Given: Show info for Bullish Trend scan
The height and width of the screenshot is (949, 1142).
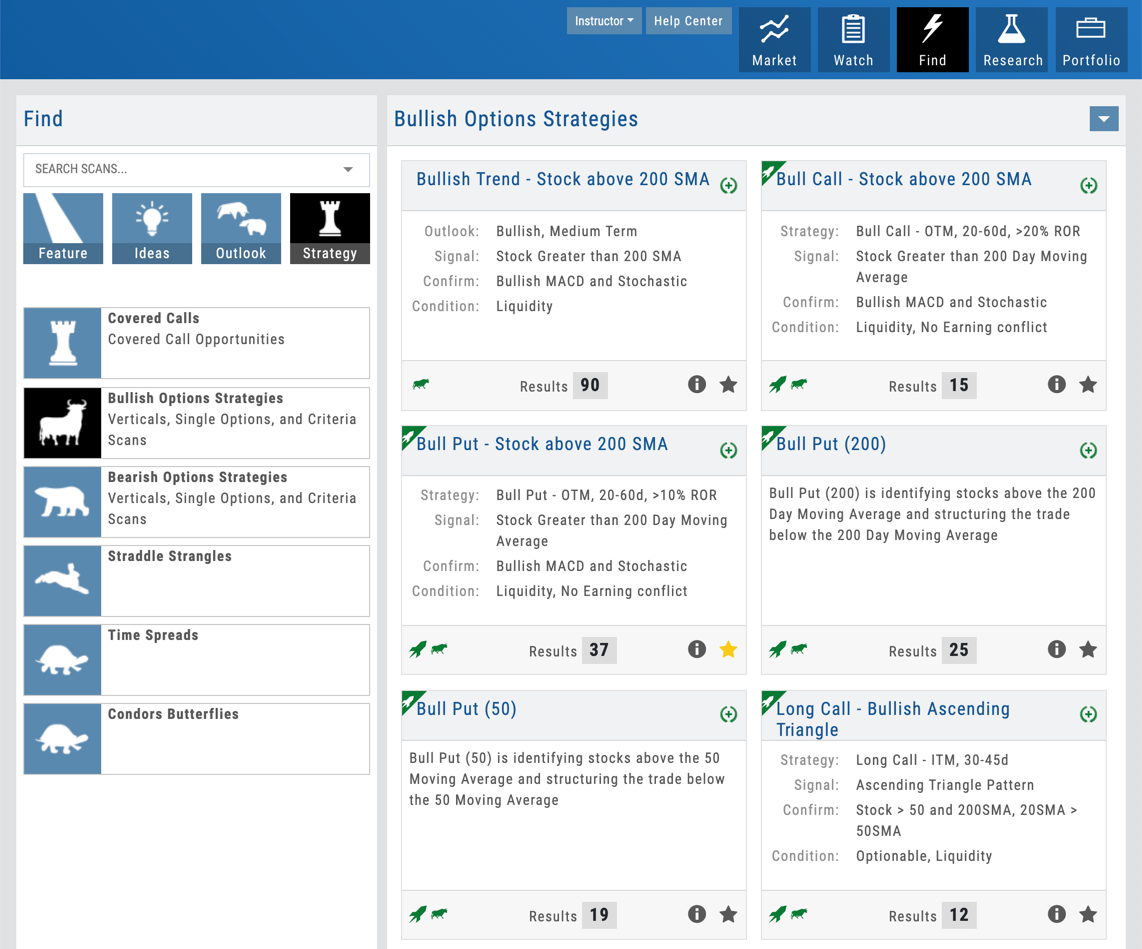Looking at the screenshot, I should (x=697, y=385).
